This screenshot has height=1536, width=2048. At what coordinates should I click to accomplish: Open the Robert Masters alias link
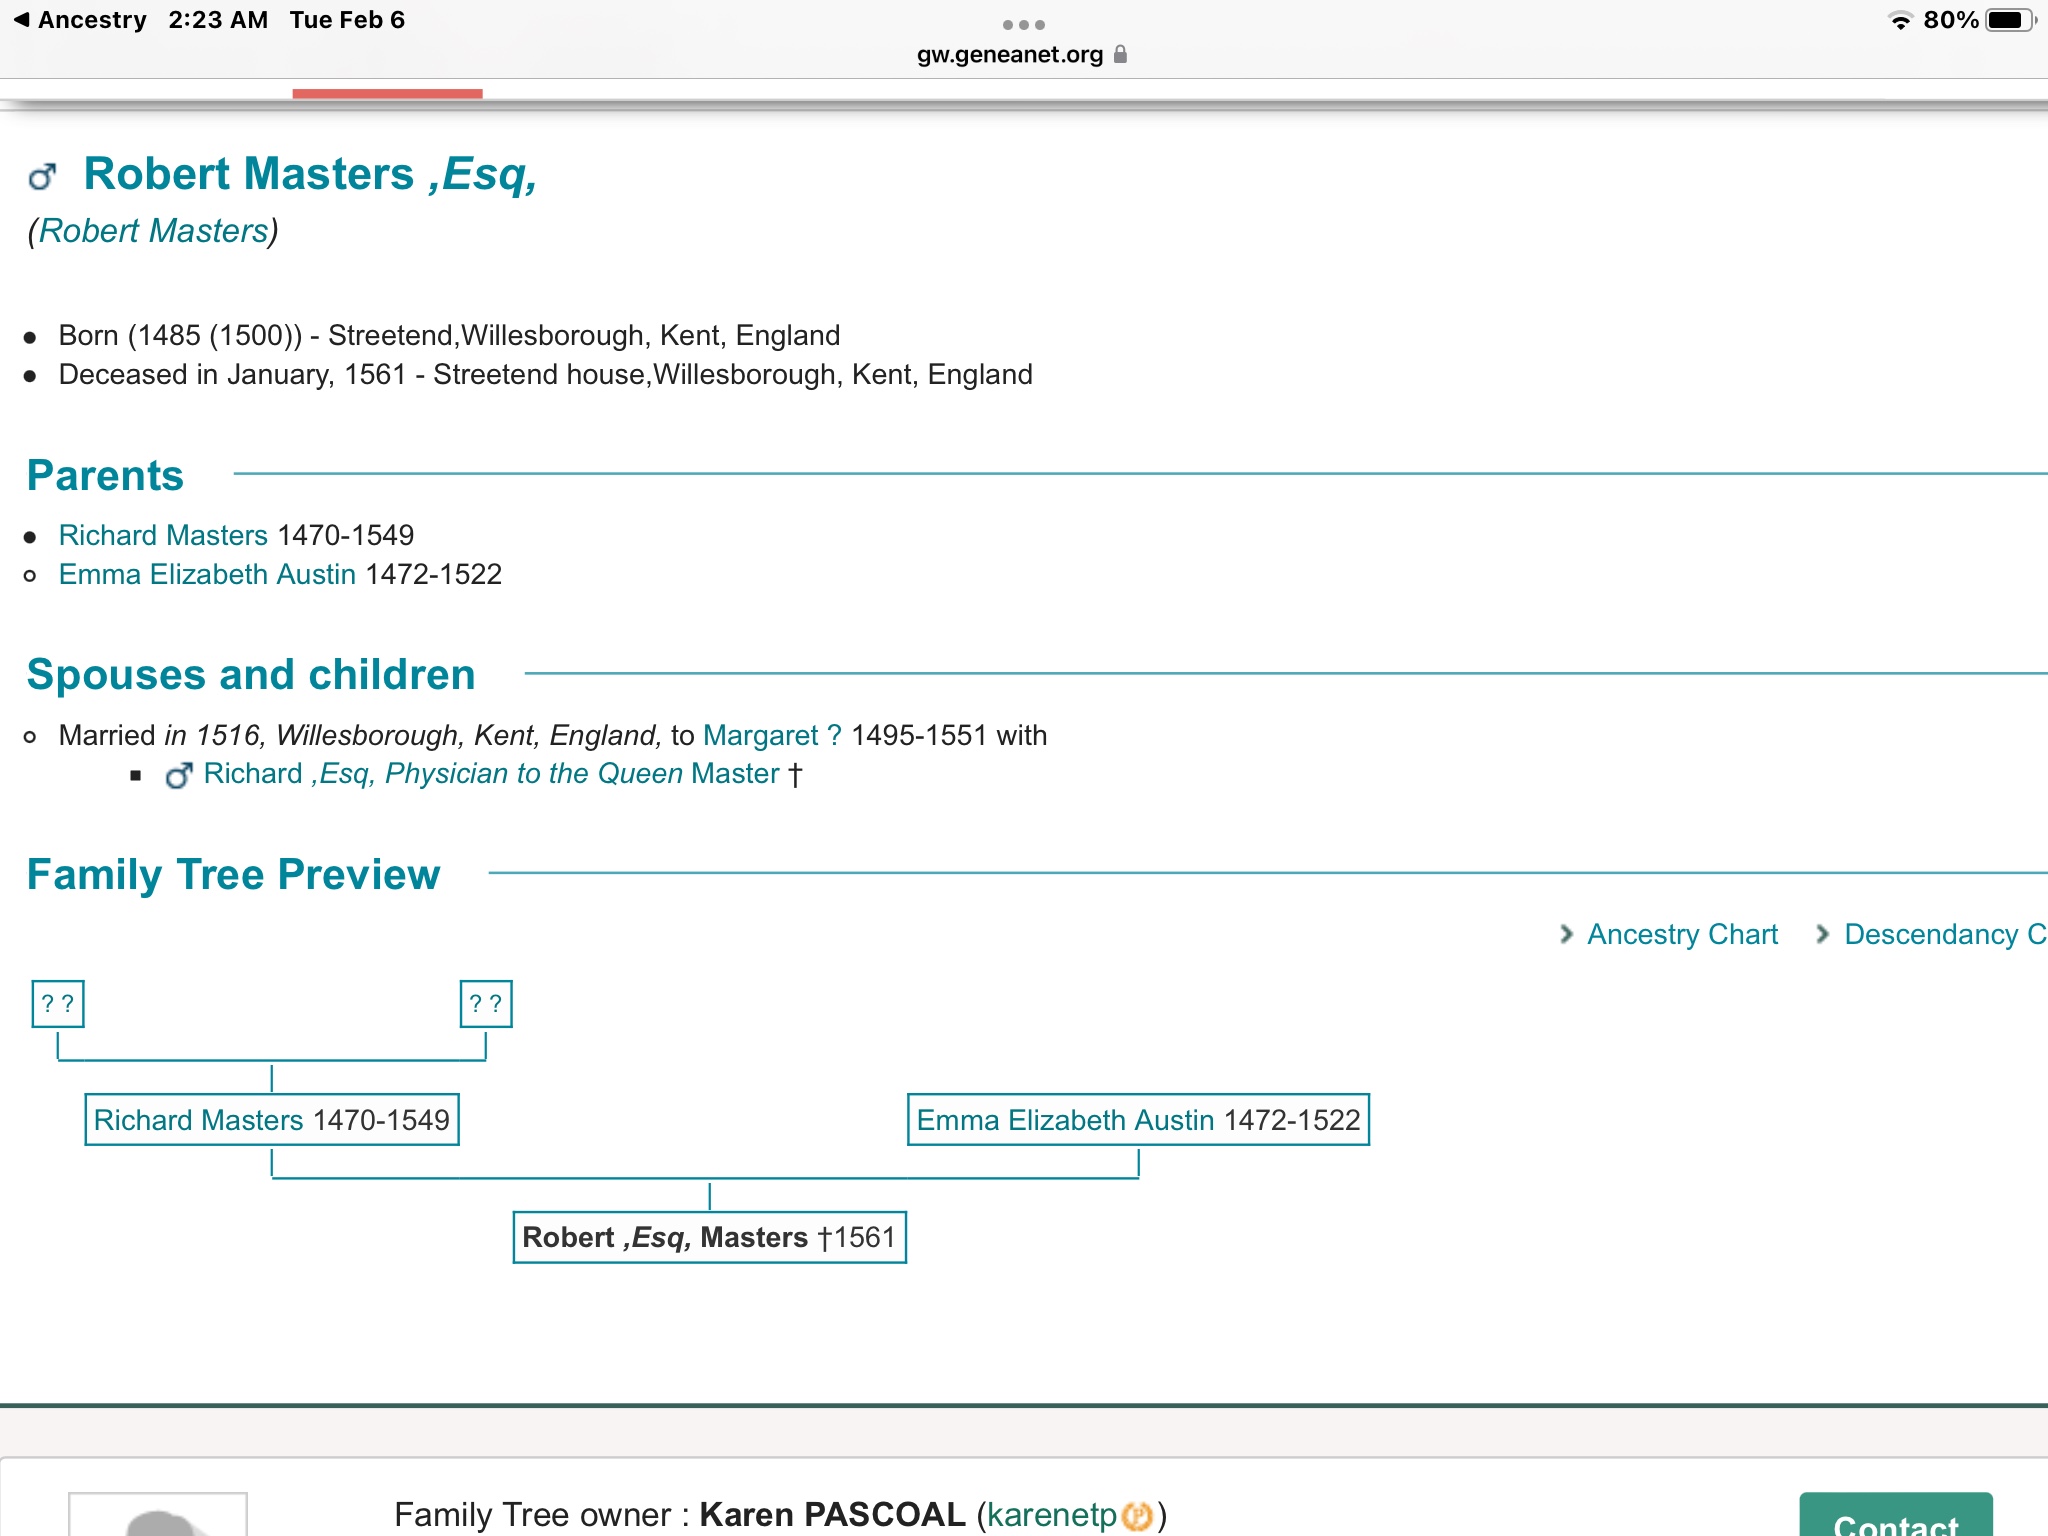click(153, 231)
